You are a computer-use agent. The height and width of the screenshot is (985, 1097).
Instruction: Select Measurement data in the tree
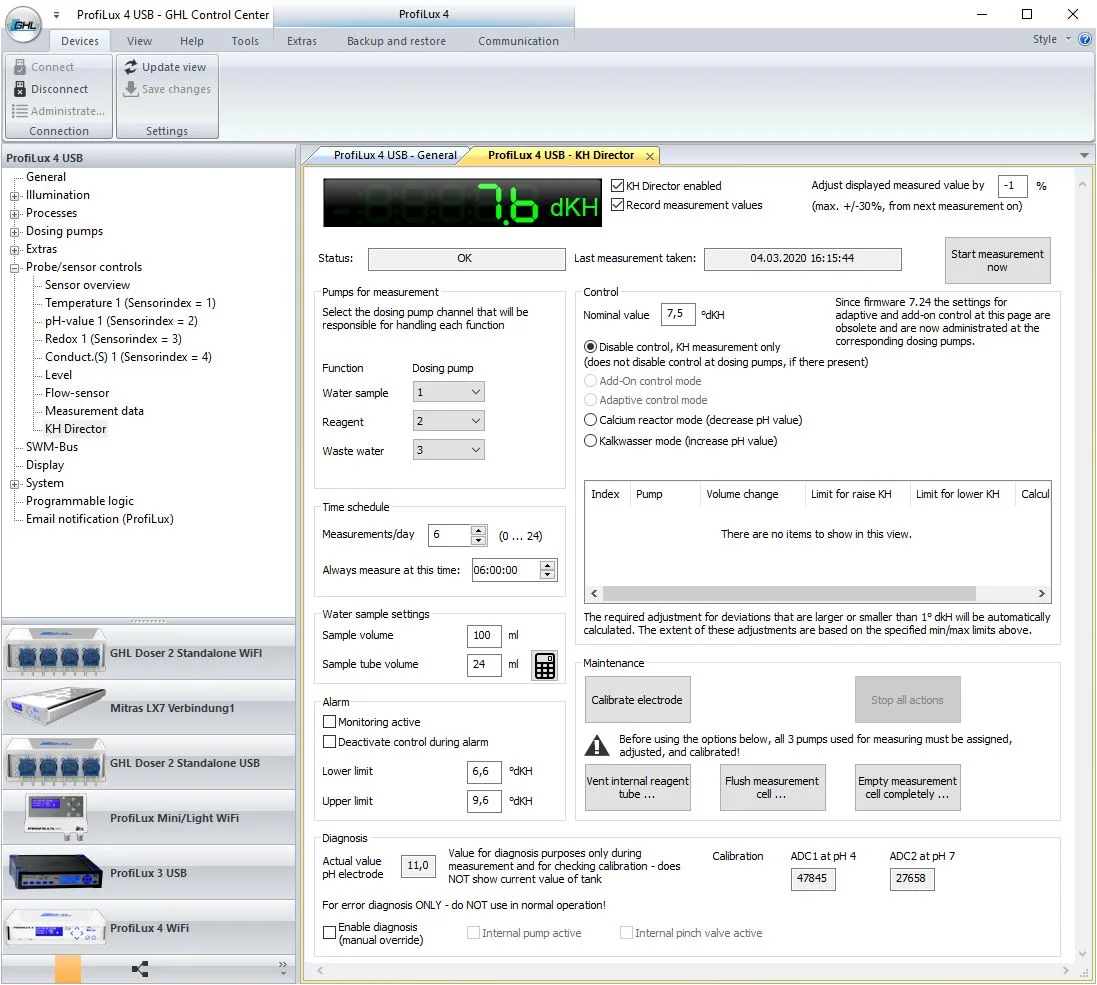click(x=94, y=411)
